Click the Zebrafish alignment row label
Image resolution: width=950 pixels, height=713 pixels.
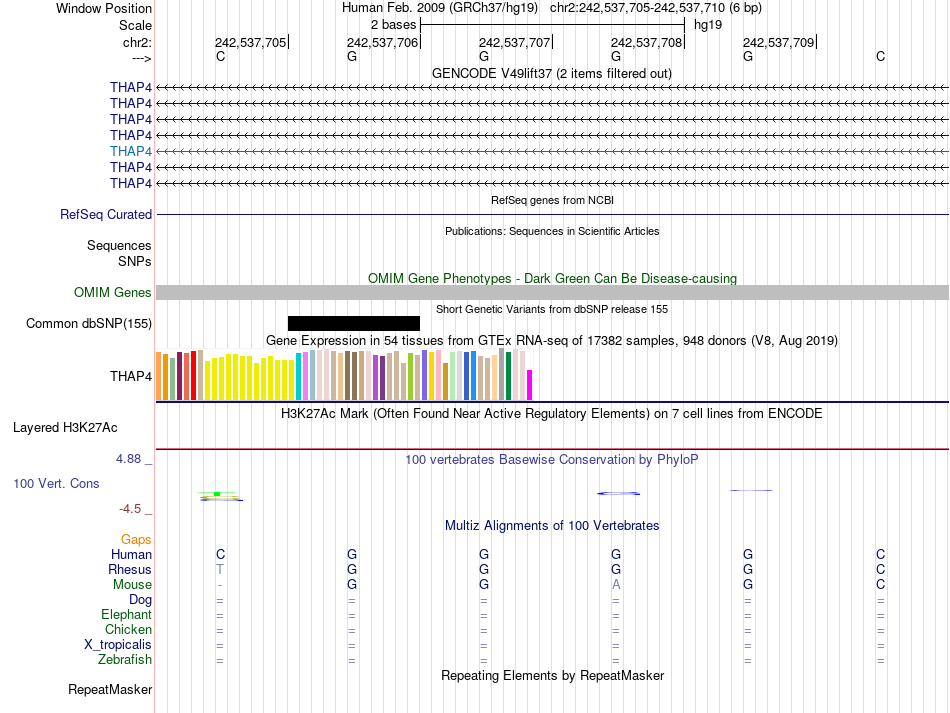(x=125, y=659)
